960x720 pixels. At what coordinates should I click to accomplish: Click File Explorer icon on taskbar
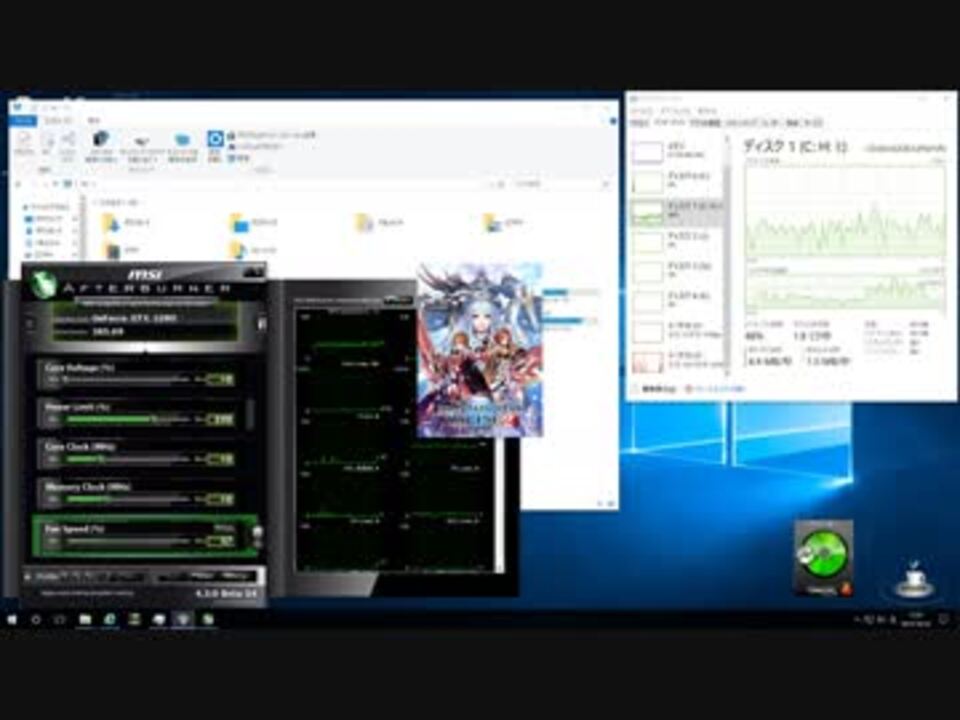(85, 620)
